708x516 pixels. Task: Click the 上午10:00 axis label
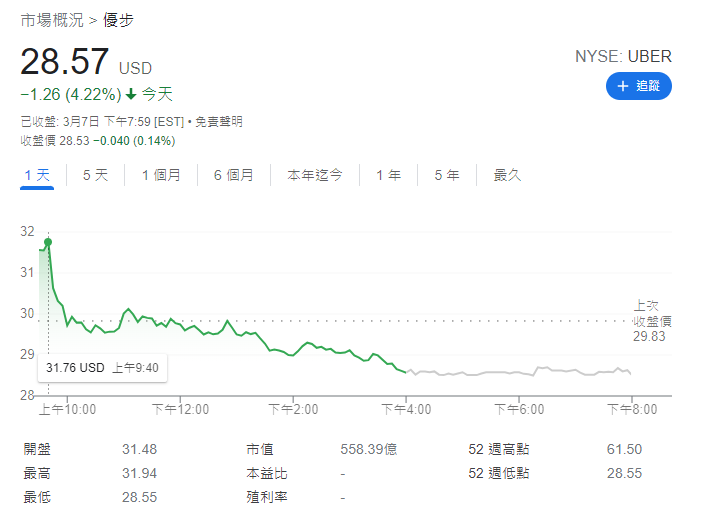tap(68, 409)
